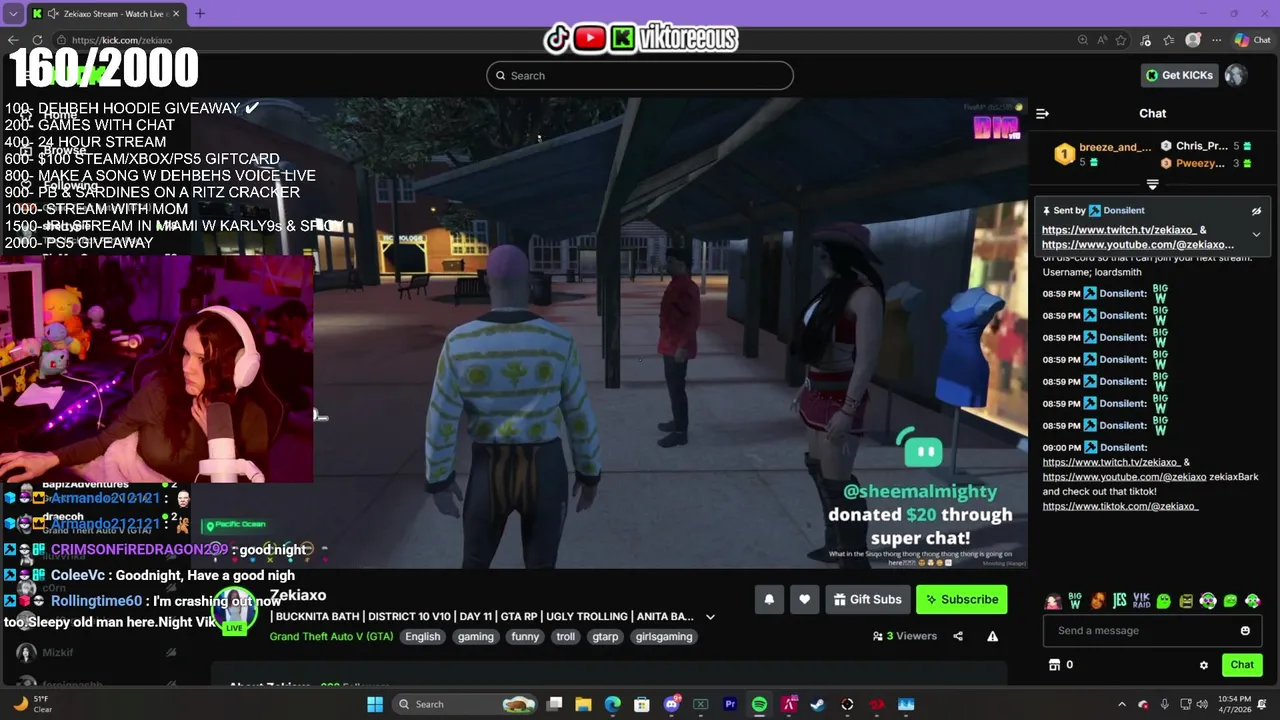Click Donsilent username in pinned message
The height and width of the screenshot is (720, 1280).
click(x=1123, y=211)
